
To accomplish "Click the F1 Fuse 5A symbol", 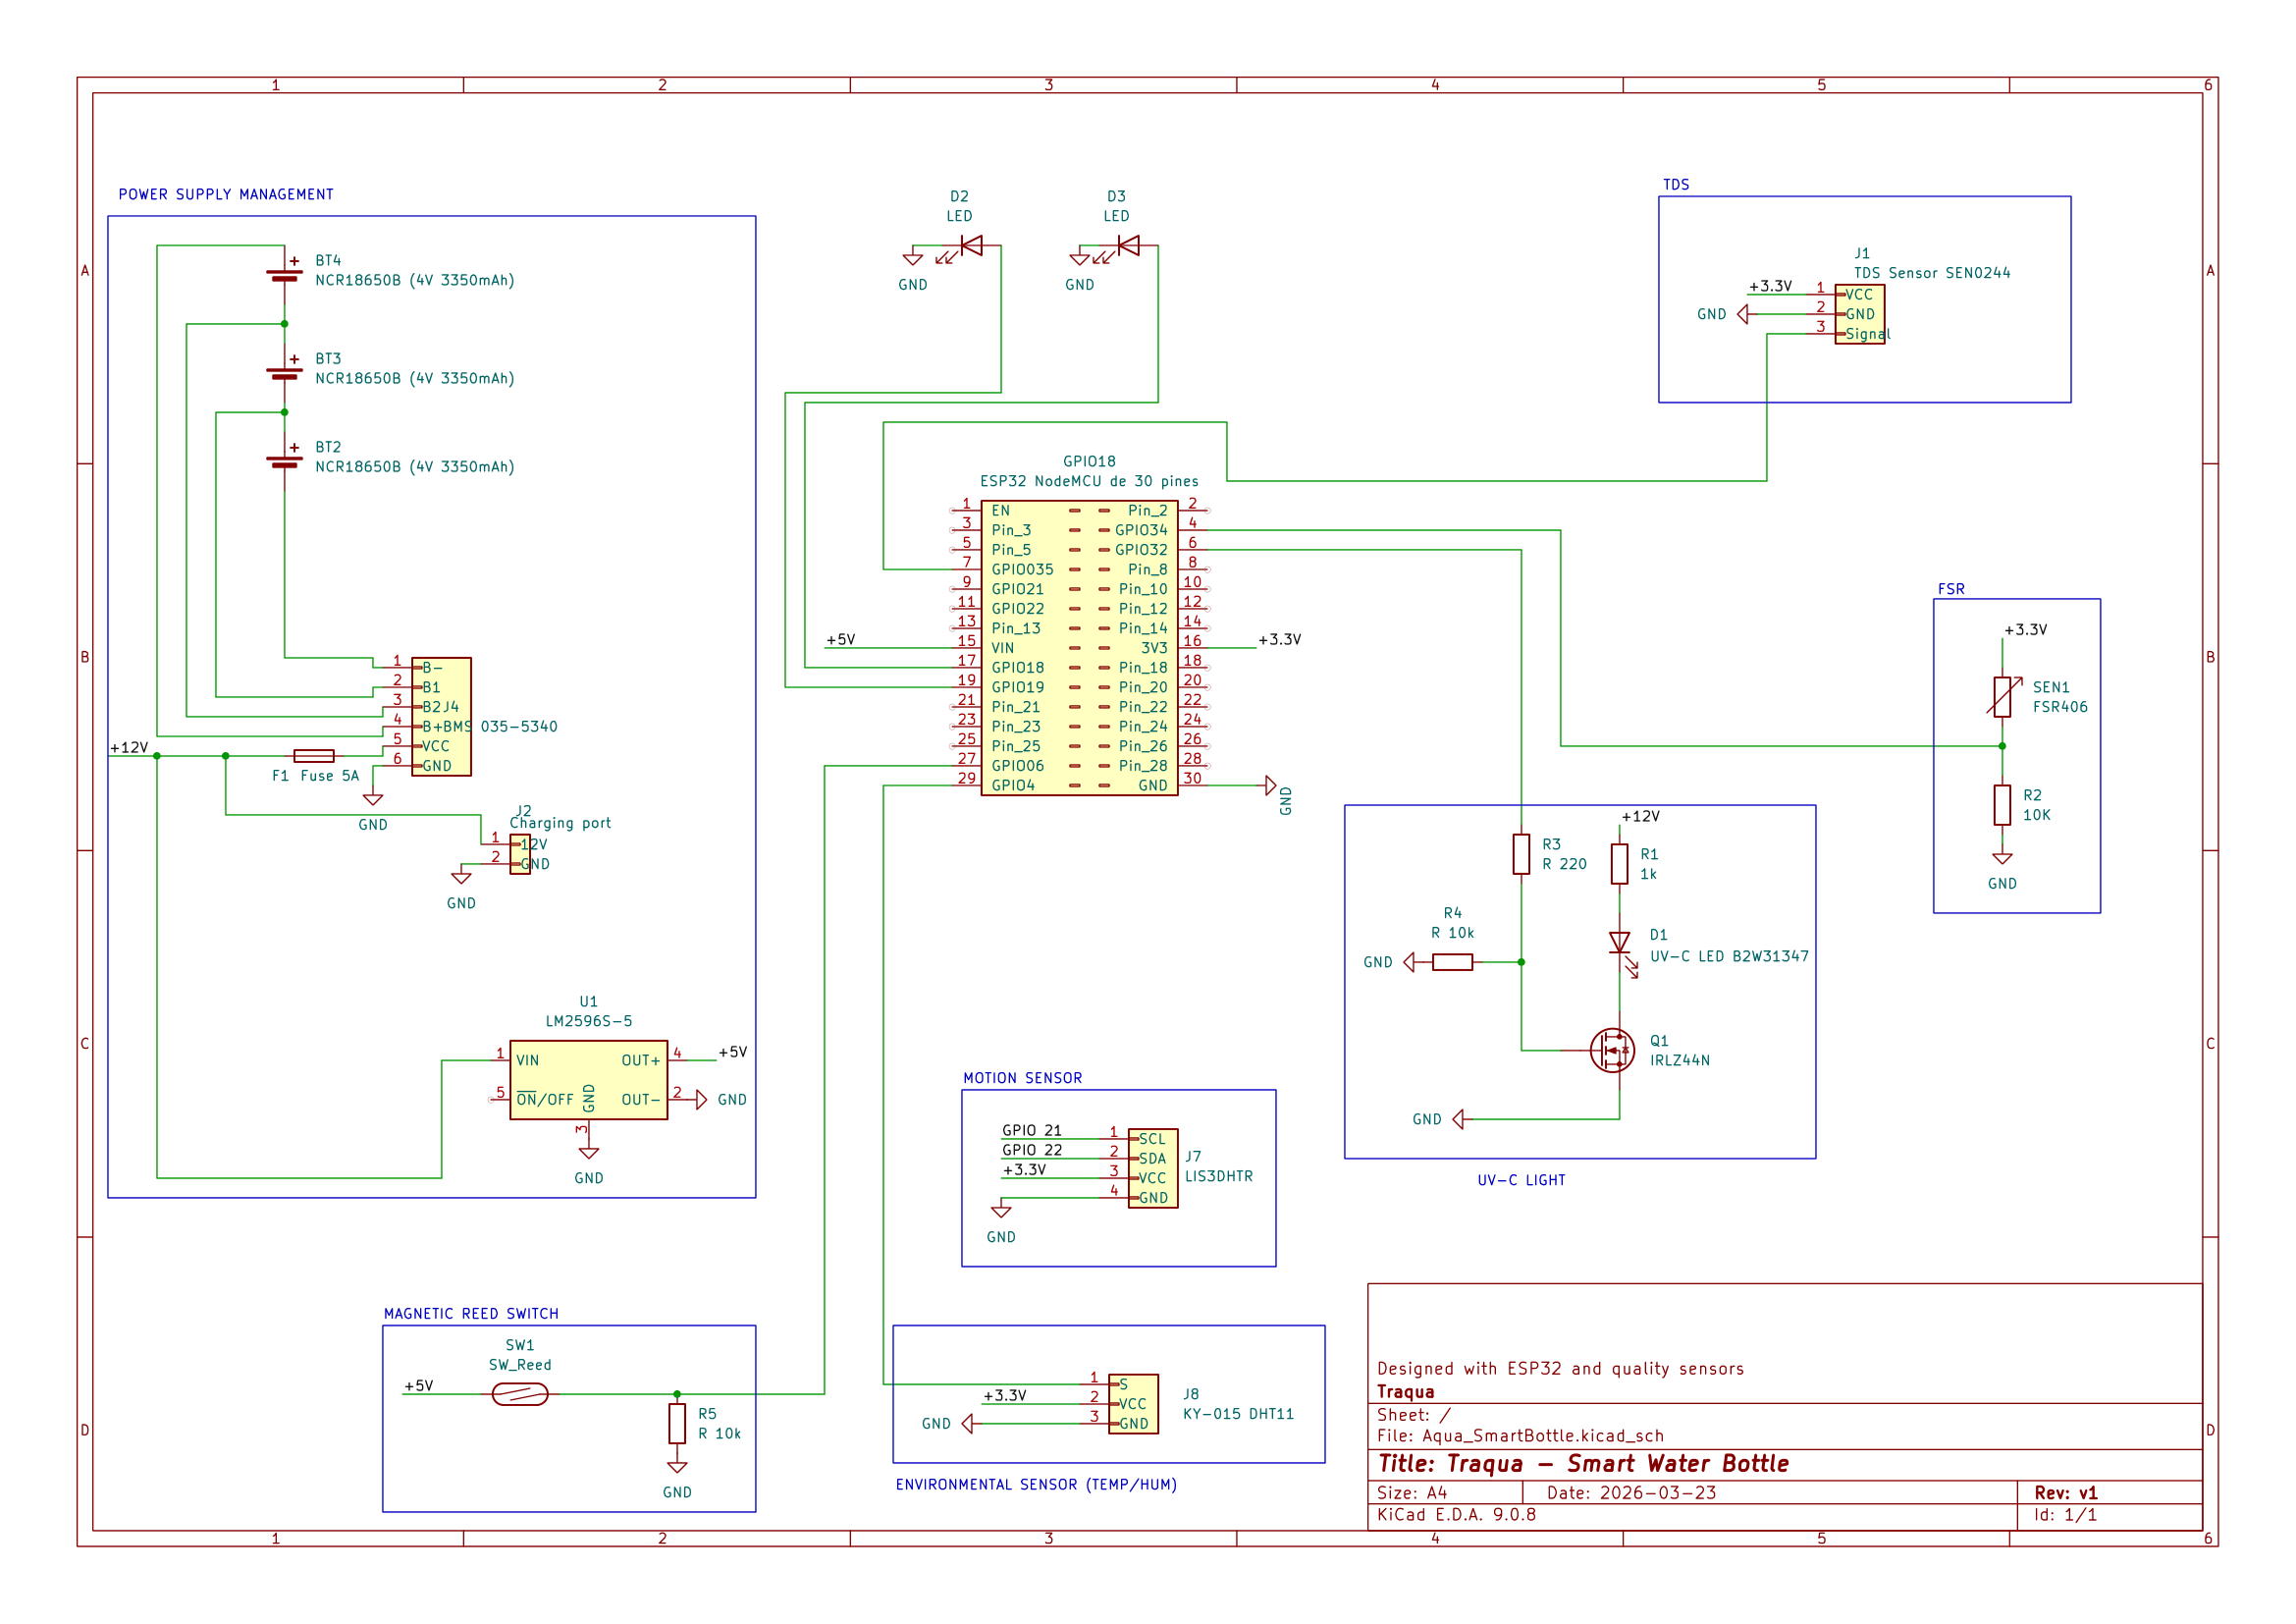I will click(314, 756).
